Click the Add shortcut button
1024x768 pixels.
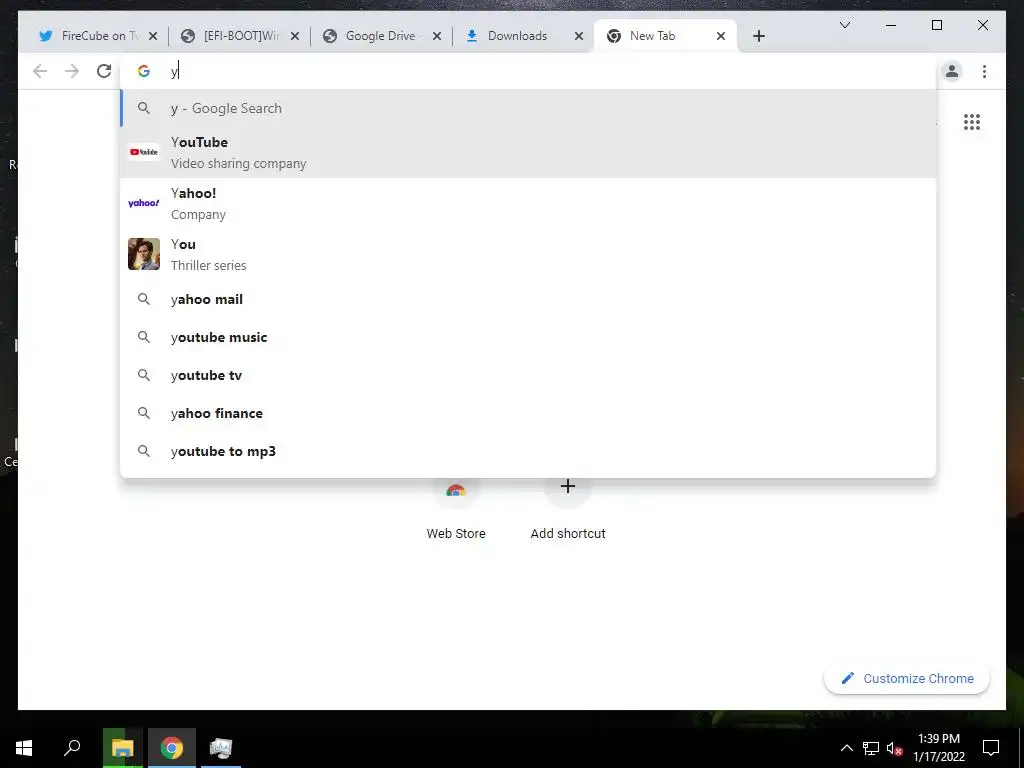click(568, 509)
